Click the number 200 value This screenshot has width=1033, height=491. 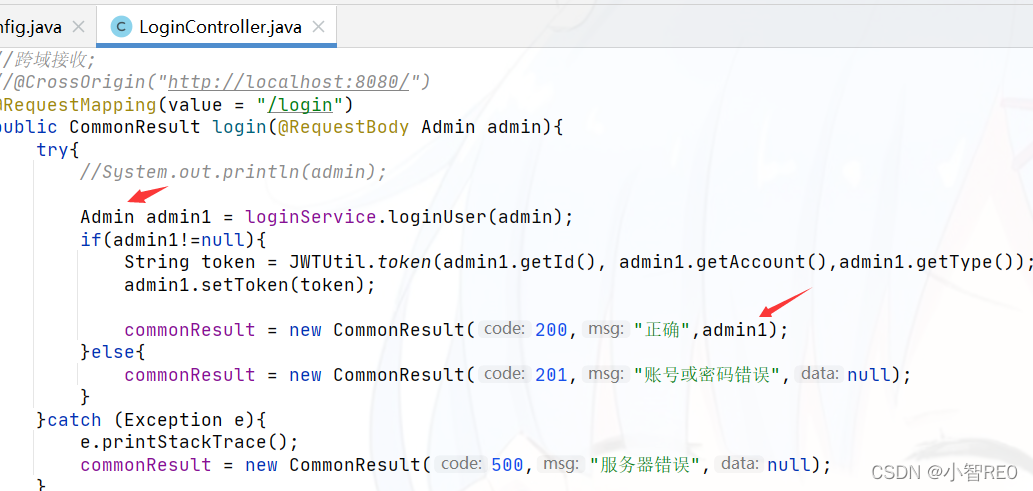pyautogui.click(x=551, y=330)
